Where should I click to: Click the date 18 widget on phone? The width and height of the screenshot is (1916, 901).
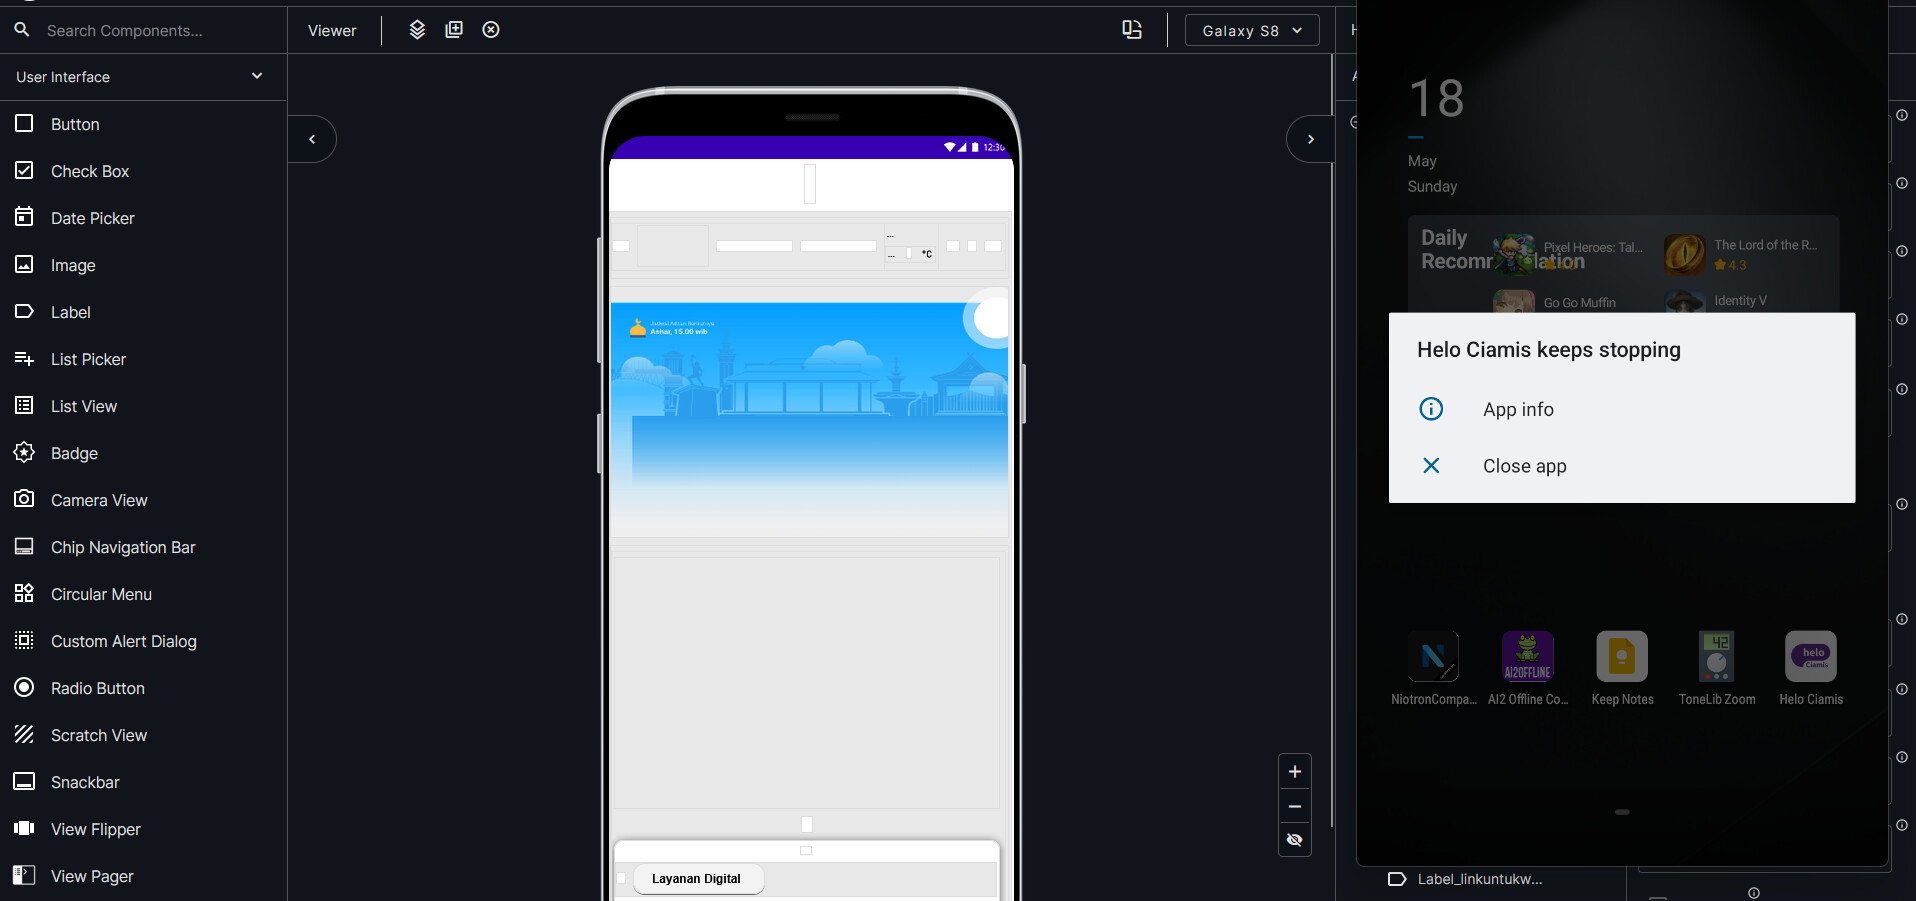pos(1436,99)
